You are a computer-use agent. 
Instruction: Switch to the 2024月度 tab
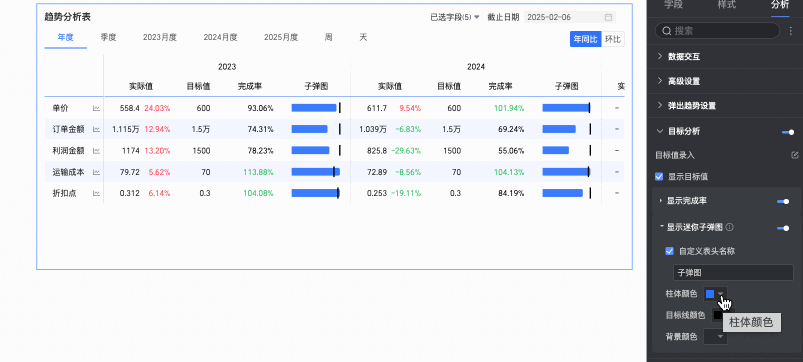tap(220, 37)
